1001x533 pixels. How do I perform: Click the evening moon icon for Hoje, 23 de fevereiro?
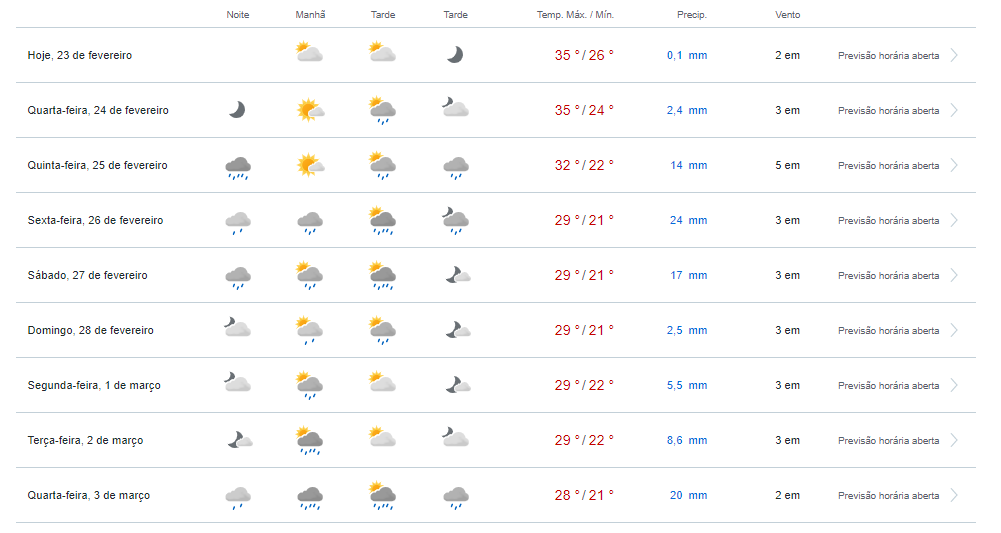(455, 55)
